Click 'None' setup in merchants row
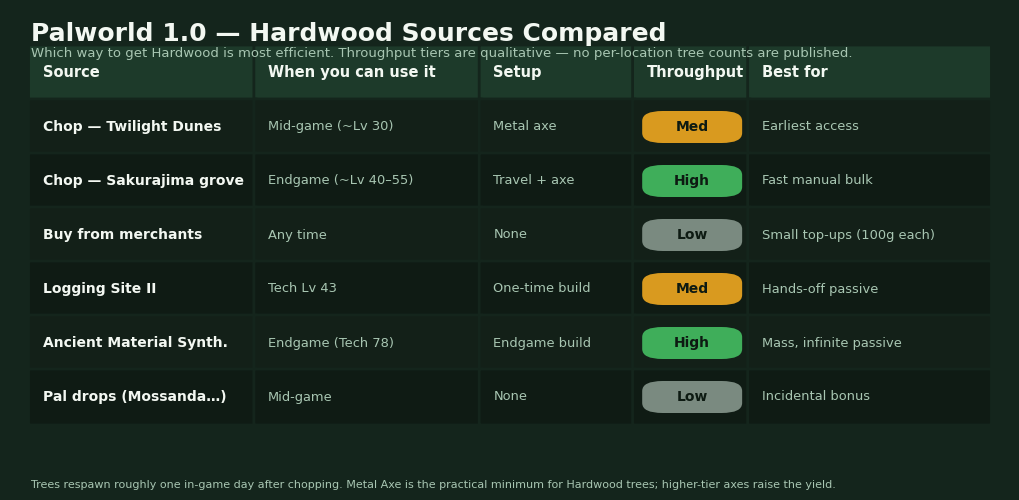The width and height of the screenshot is (1019, 500). (x=556, y=235)
